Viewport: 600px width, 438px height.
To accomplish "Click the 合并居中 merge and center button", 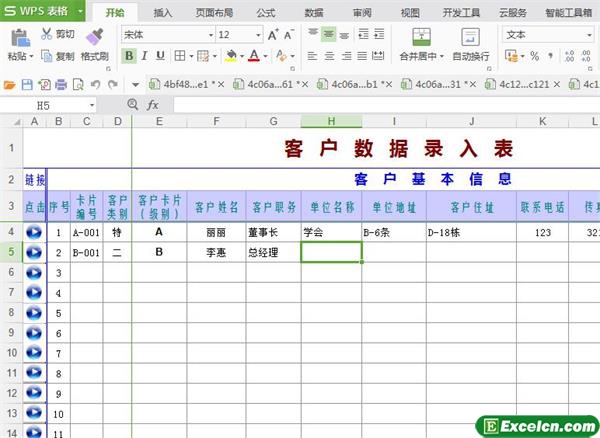I will click(x=422, y=44).
